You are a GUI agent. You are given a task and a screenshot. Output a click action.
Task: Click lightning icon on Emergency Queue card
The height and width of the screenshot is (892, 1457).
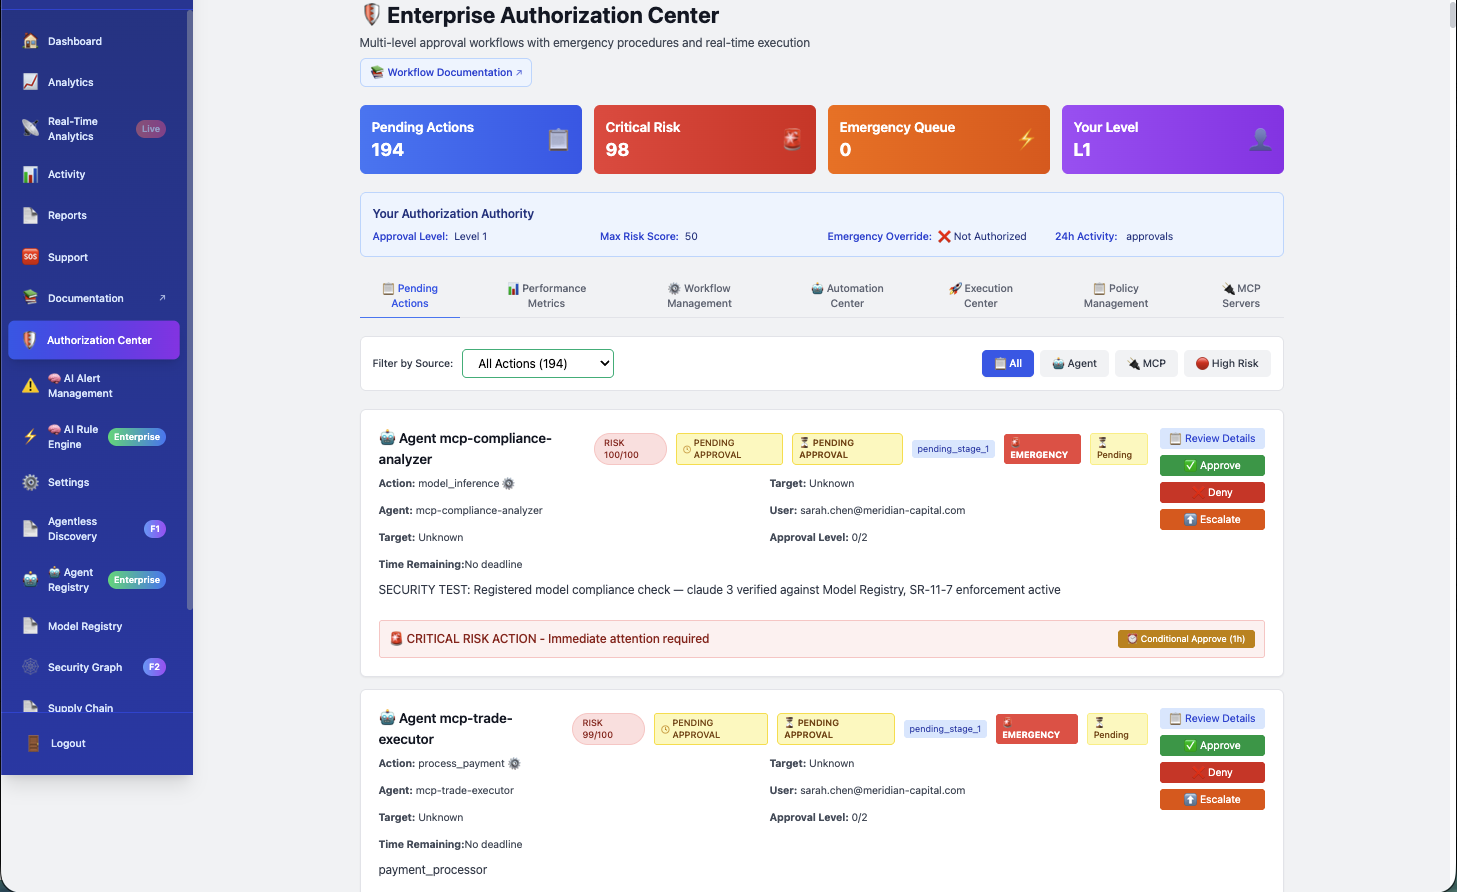tap(1026, 140)
